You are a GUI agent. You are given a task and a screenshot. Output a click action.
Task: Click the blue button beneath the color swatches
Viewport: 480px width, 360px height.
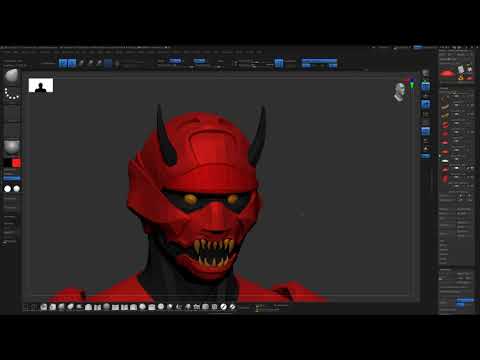coord(12,178)
